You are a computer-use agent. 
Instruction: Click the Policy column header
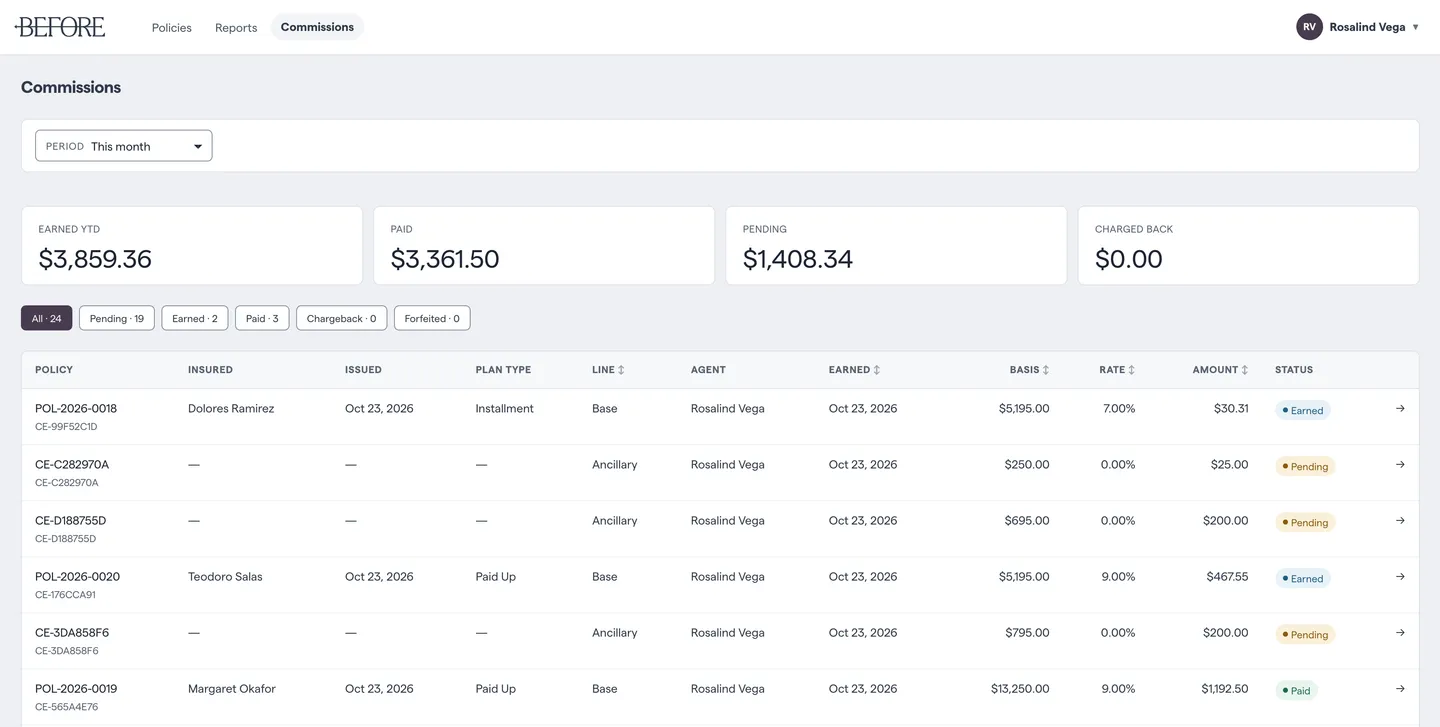pyautogui.click(x=54, y=370)
